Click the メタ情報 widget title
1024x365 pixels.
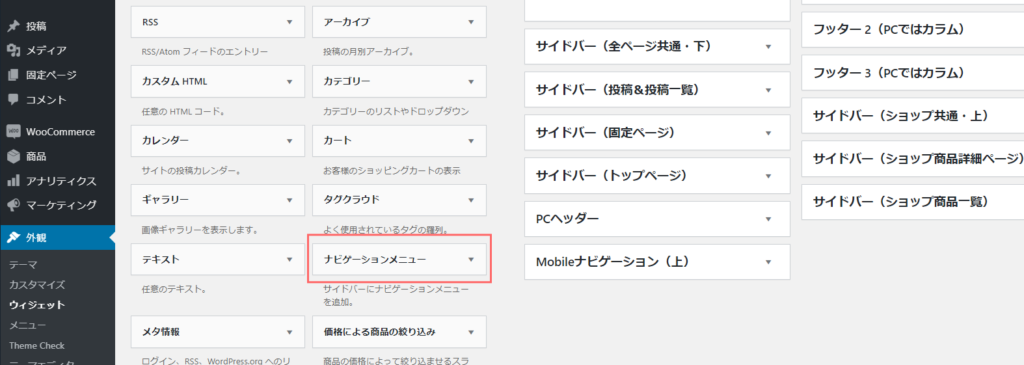[x=161, y=332]
